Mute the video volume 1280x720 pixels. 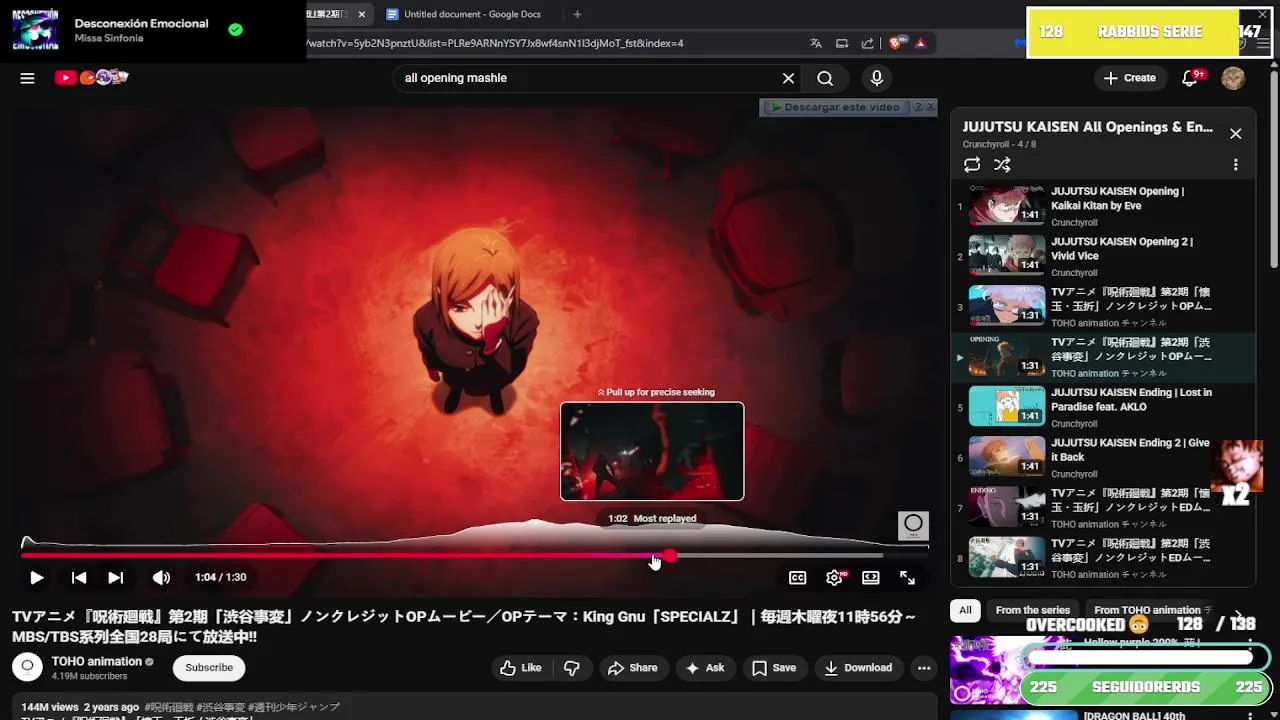pos(161,577)
